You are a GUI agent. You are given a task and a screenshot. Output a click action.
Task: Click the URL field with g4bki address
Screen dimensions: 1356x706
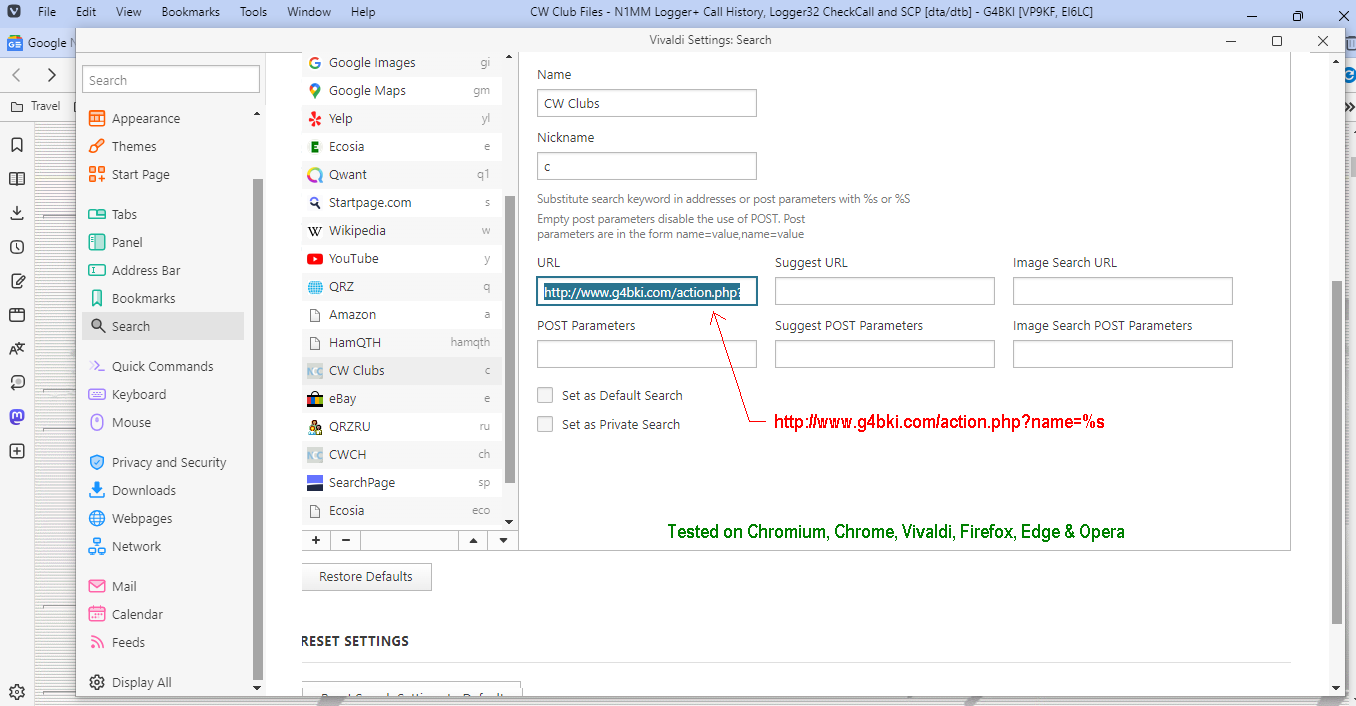point(647,292)
